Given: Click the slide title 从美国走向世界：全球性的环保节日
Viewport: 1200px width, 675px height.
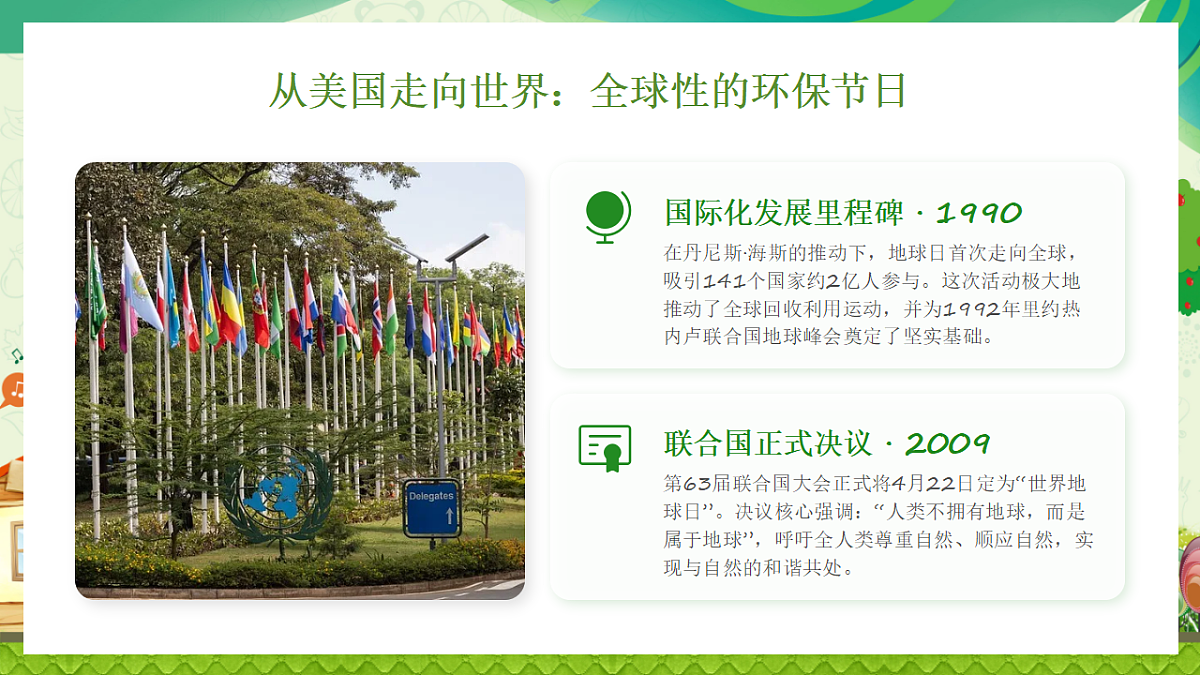Looking at the screenshot, I should (x=588, y=91).
